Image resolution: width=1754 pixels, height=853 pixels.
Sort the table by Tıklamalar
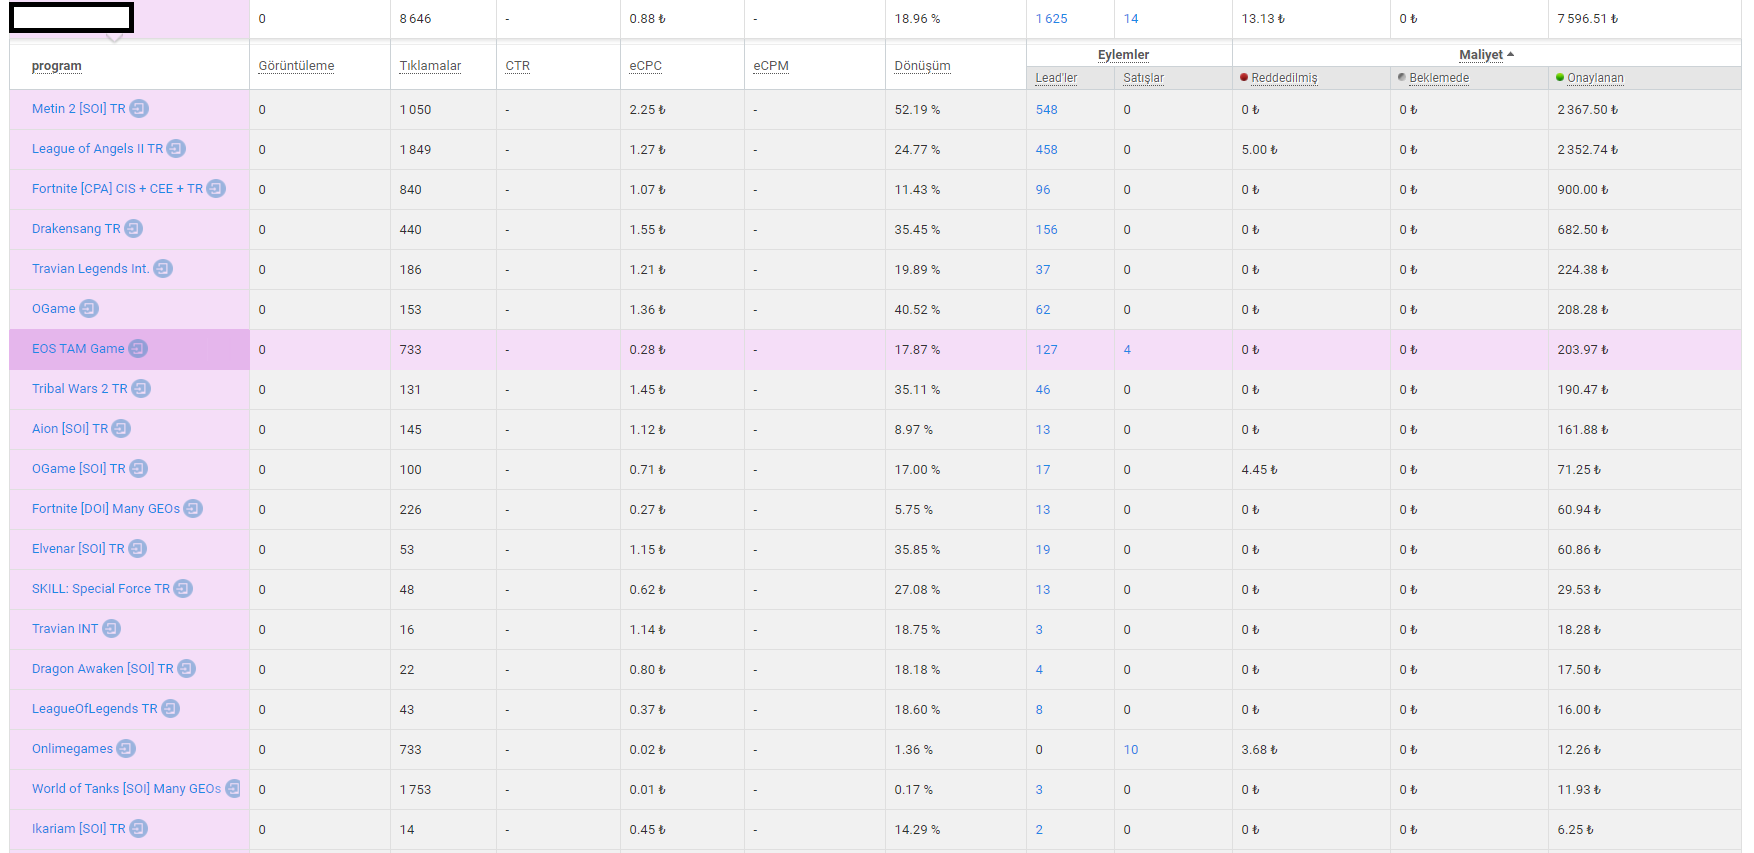click(430, 66)
